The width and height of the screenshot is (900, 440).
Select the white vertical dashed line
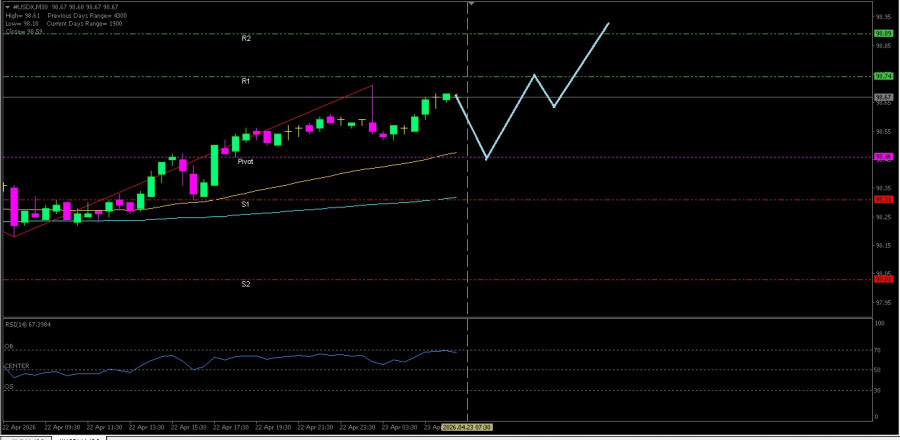point(469,250)
